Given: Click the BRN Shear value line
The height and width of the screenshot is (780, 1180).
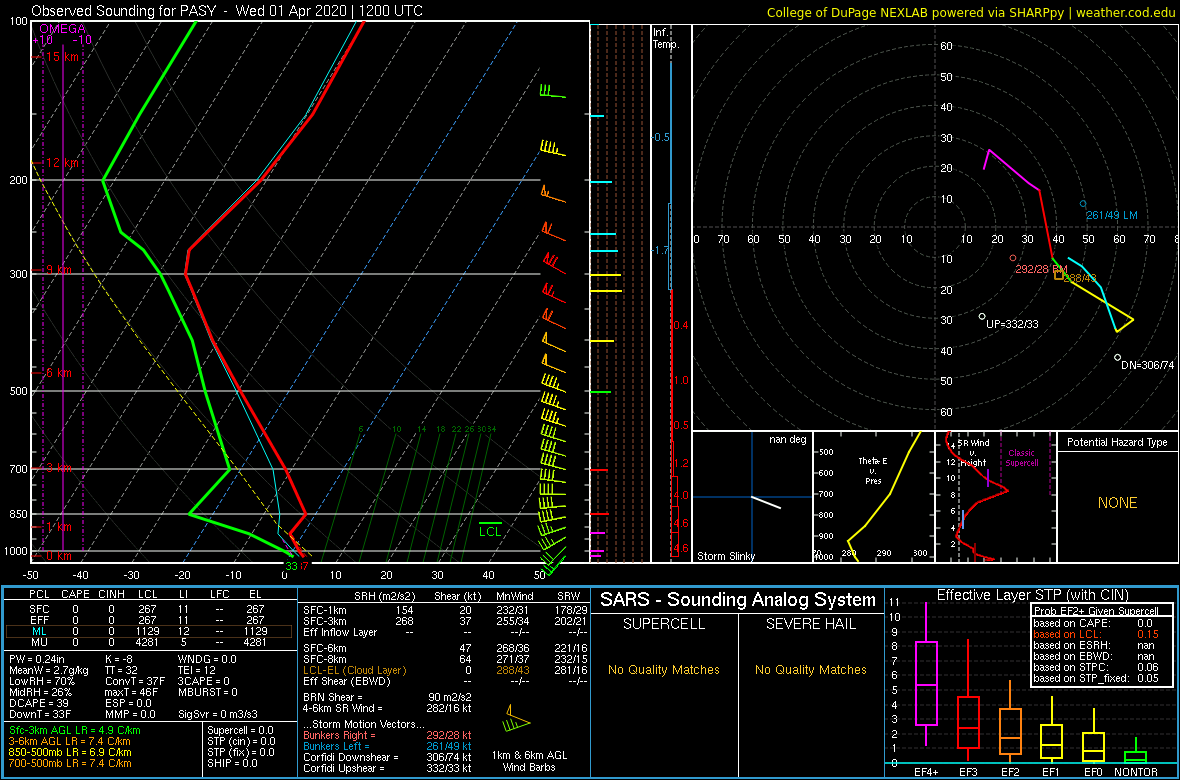Looking at the screenshot, I should point(386,697).
